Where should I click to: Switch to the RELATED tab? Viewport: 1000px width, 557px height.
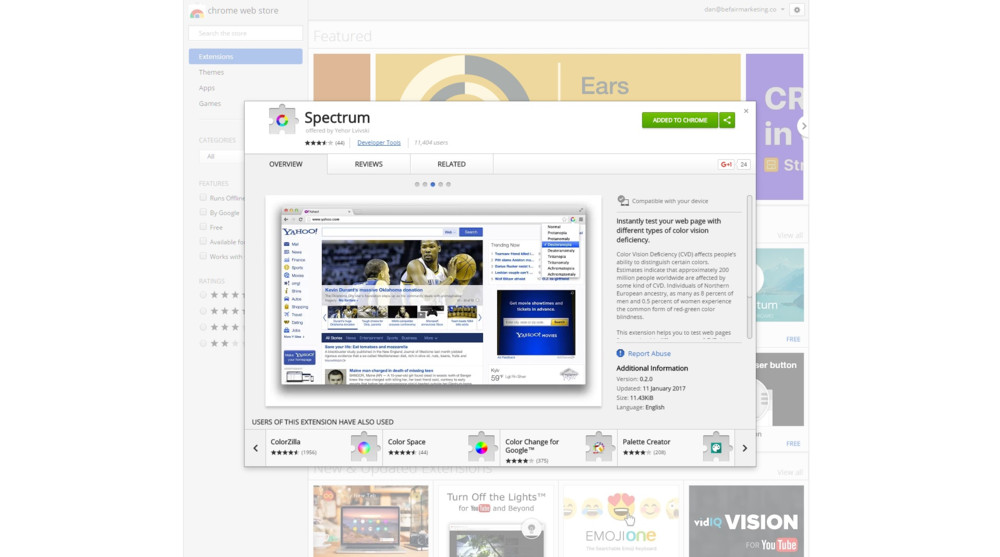(452, 164)
